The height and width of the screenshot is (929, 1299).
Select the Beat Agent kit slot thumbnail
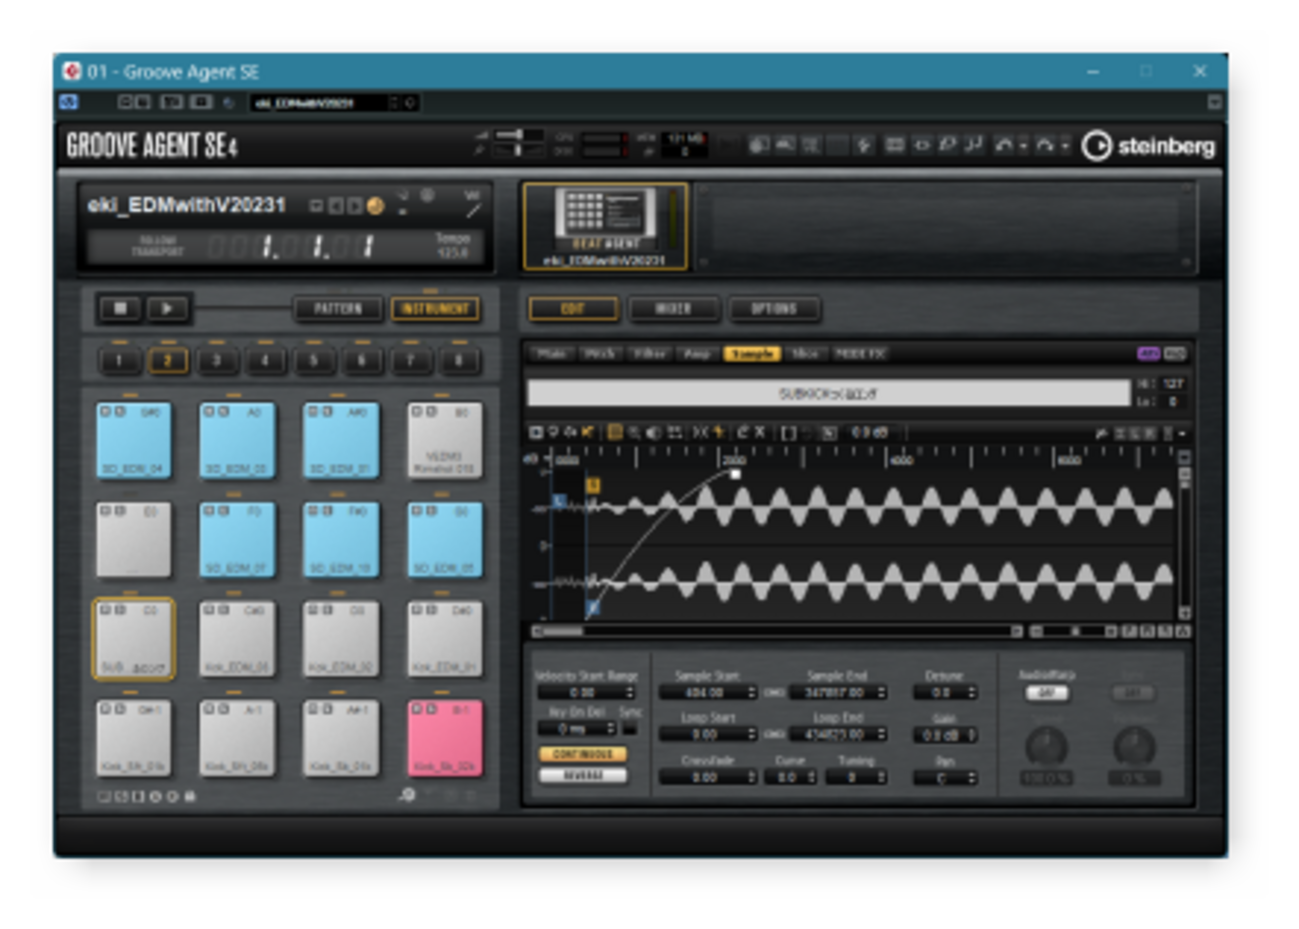(x=606, y=226)
